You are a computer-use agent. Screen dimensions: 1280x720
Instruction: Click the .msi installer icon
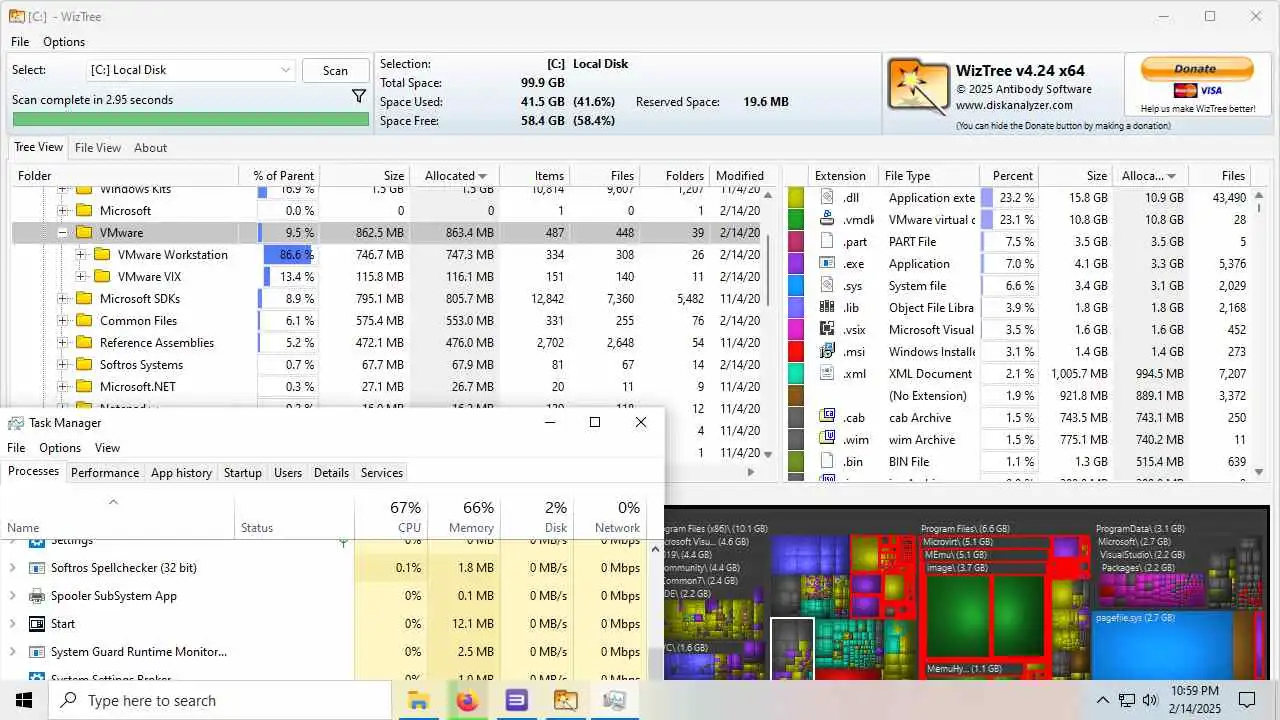pos(827,351)
